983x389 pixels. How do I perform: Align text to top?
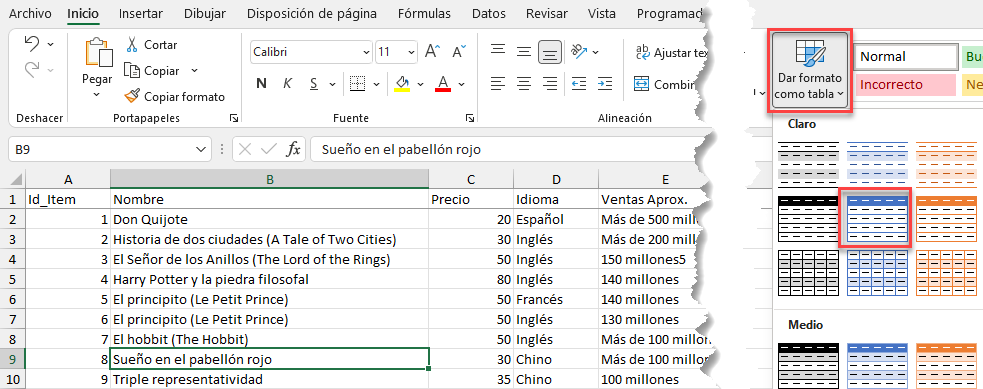point(498,51)
